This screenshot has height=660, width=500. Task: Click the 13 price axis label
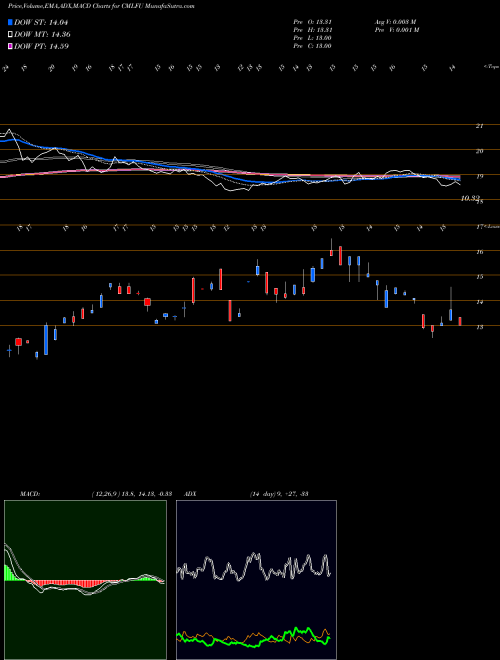coord(479,327)
